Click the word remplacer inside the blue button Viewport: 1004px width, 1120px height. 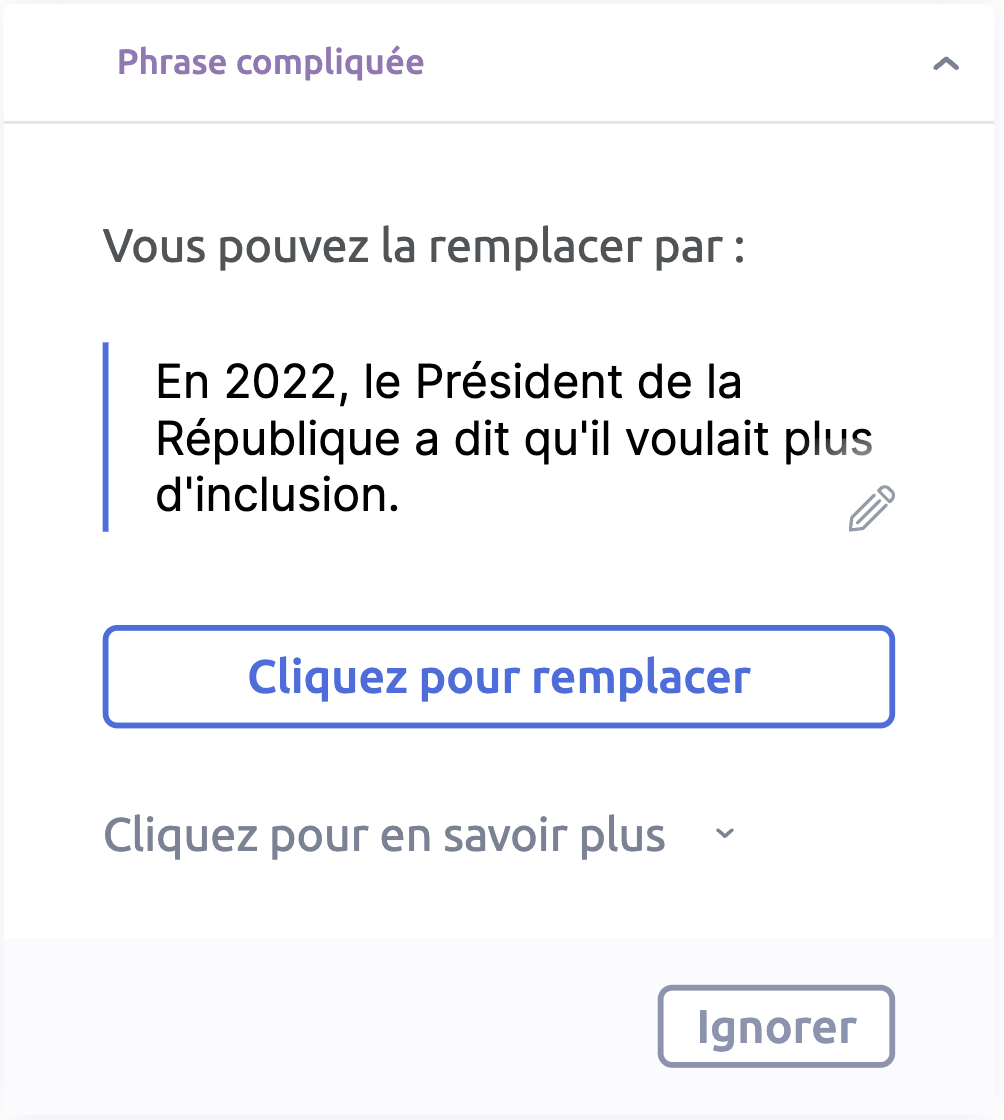641,677
